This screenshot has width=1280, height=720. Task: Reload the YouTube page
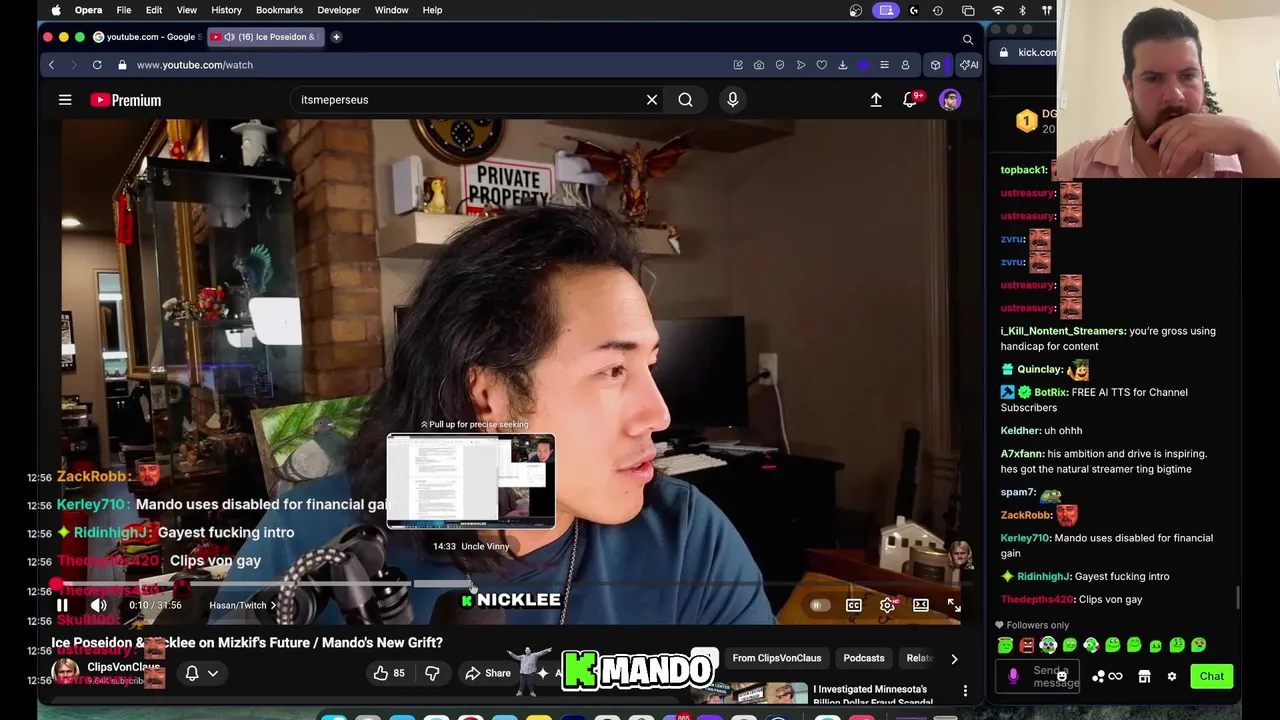(x=97, y=65)
